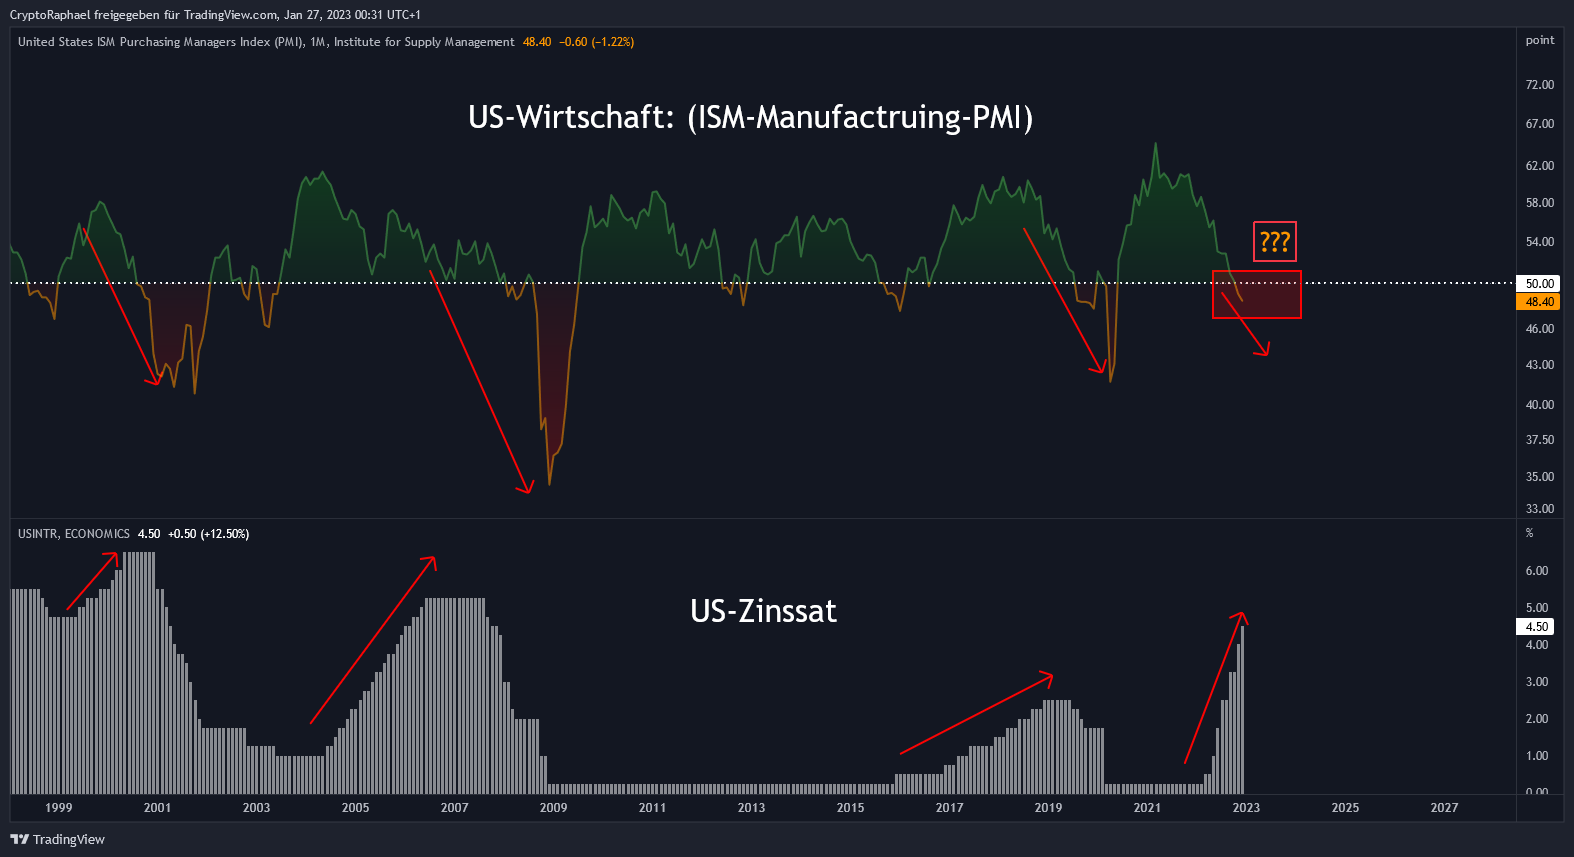The image size is (1574, 857).
Task: Click the -0.60 (-1.22%) change value
Action: coord(597,42)
